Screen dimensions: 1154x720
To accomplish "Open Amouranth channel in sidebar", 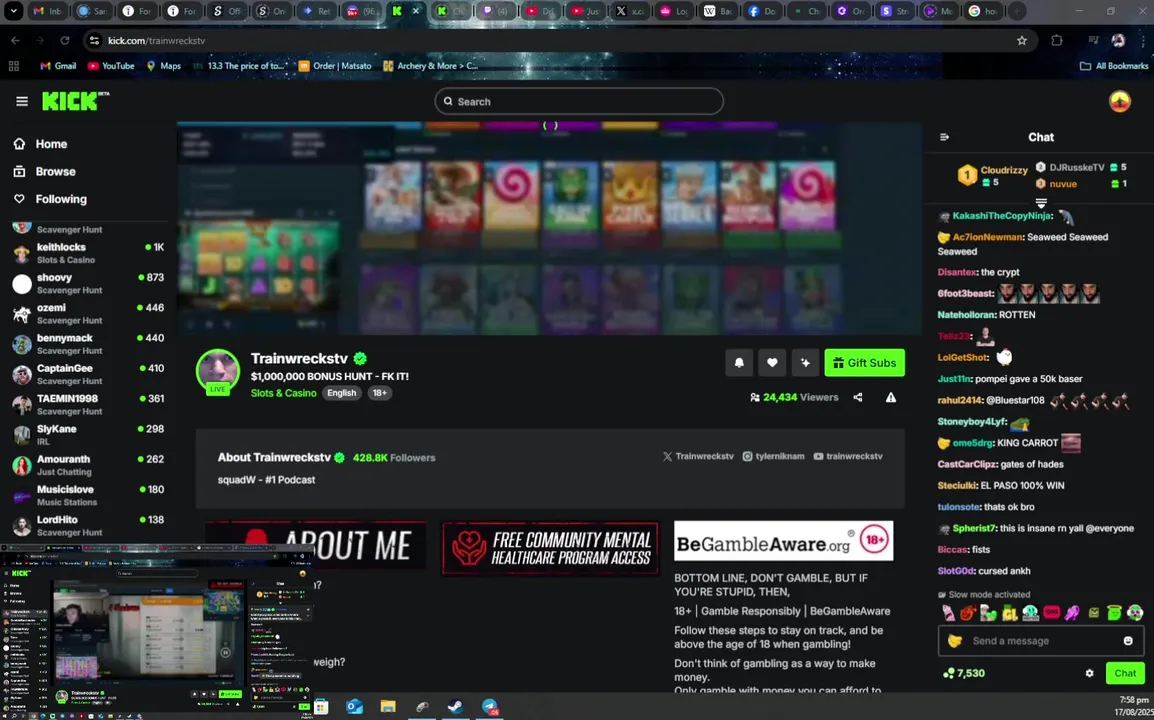I will coord(88,465).
